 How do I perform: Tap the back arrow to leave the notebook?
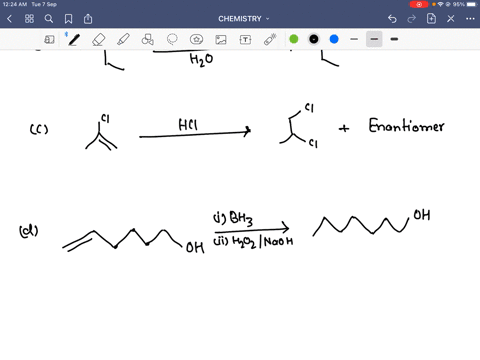pos(9,19)
